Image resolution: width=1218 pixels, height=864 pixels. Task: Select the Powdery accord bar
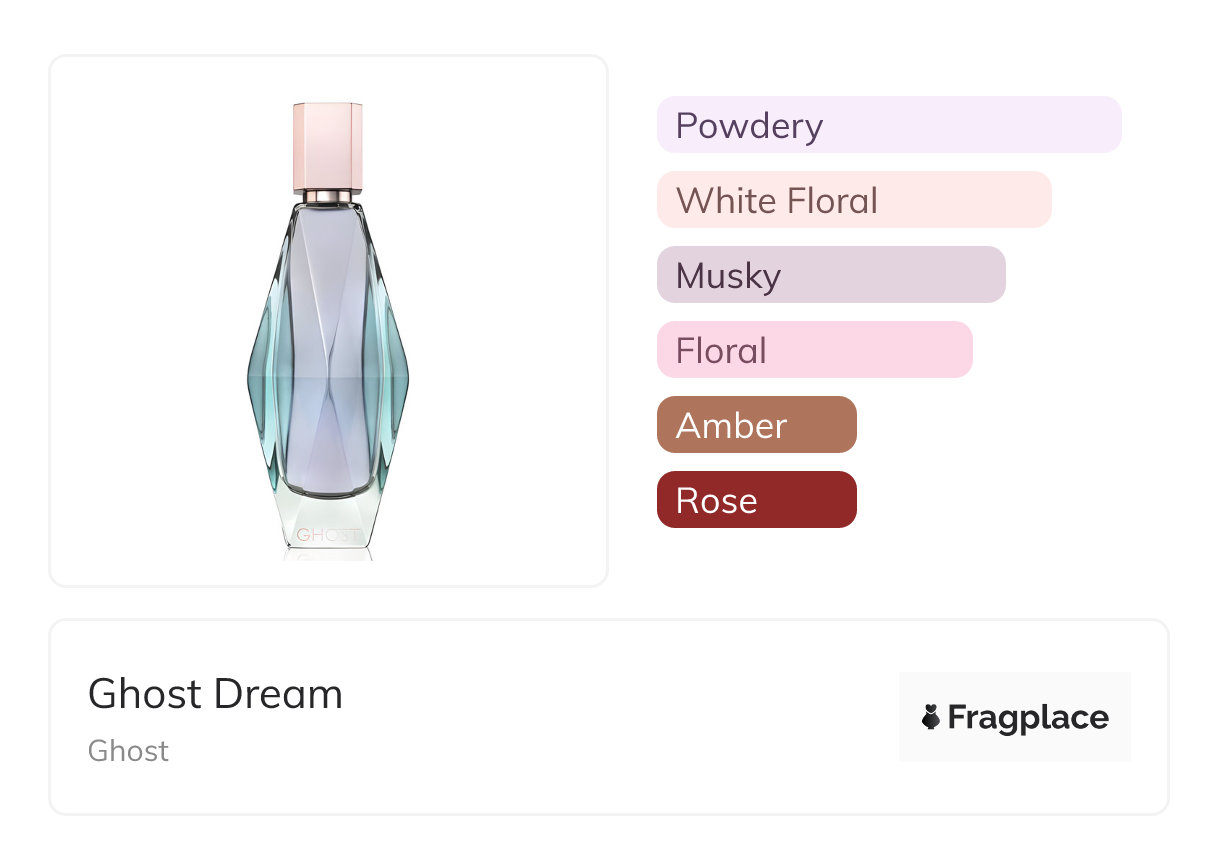tap(888, 125)
